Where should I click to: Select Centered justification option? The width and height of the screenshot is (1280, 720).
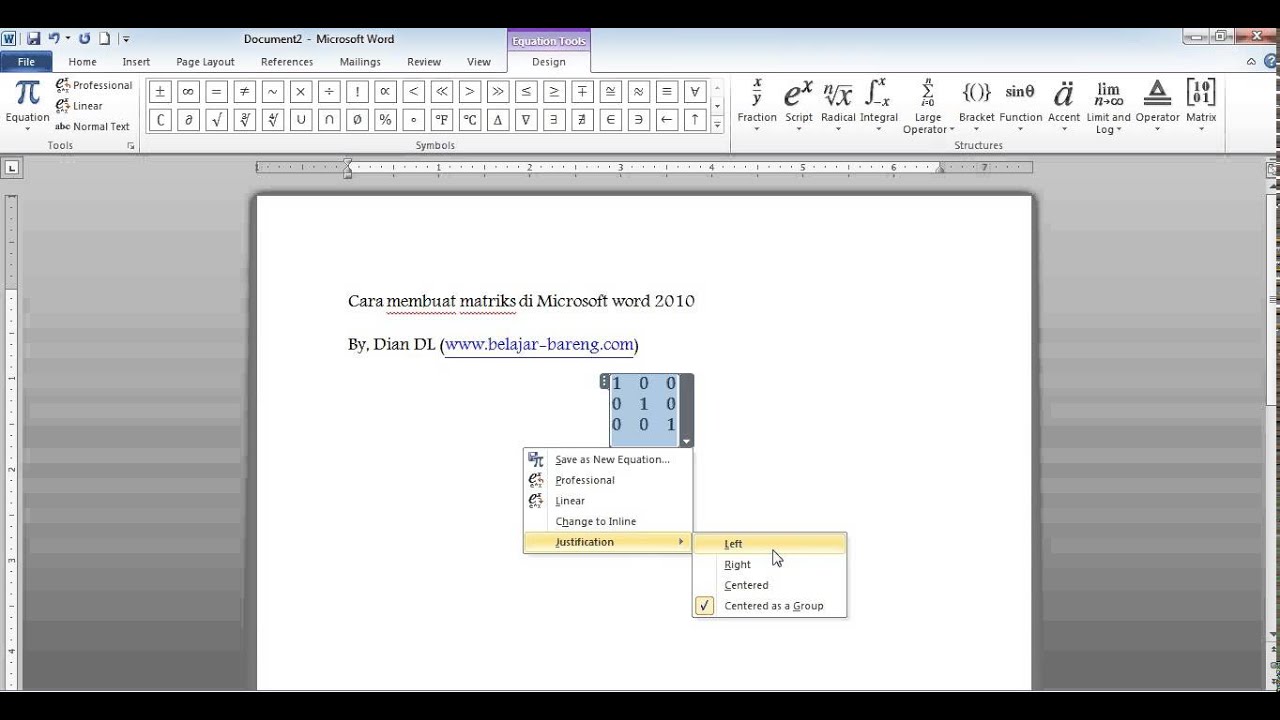(x=770, y=585)
